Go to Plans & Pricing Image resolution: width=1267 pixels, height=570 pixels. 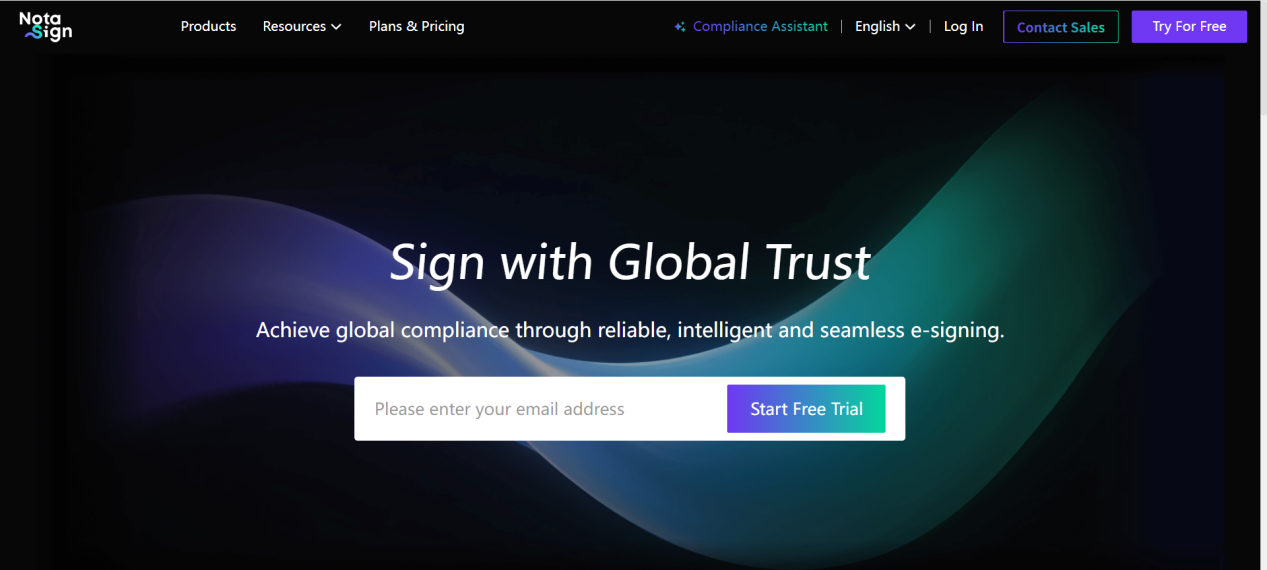[x=416, y=26]
